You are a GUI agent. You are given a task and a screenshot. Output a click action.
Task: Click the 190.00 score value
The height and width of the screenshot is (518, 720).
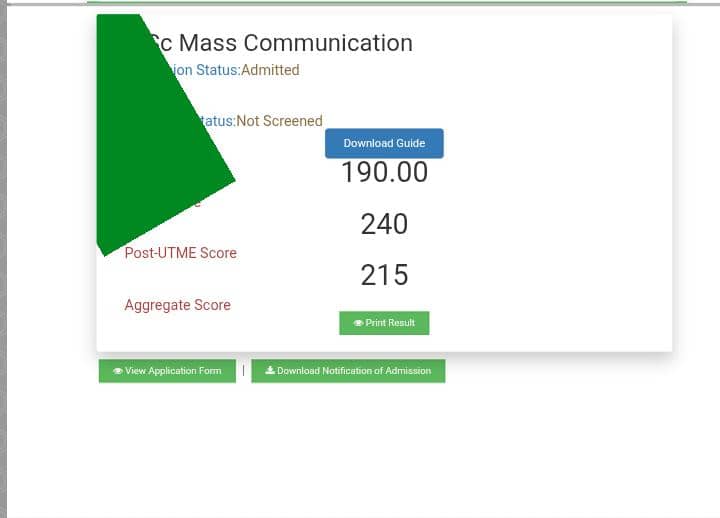coord(384,173)
